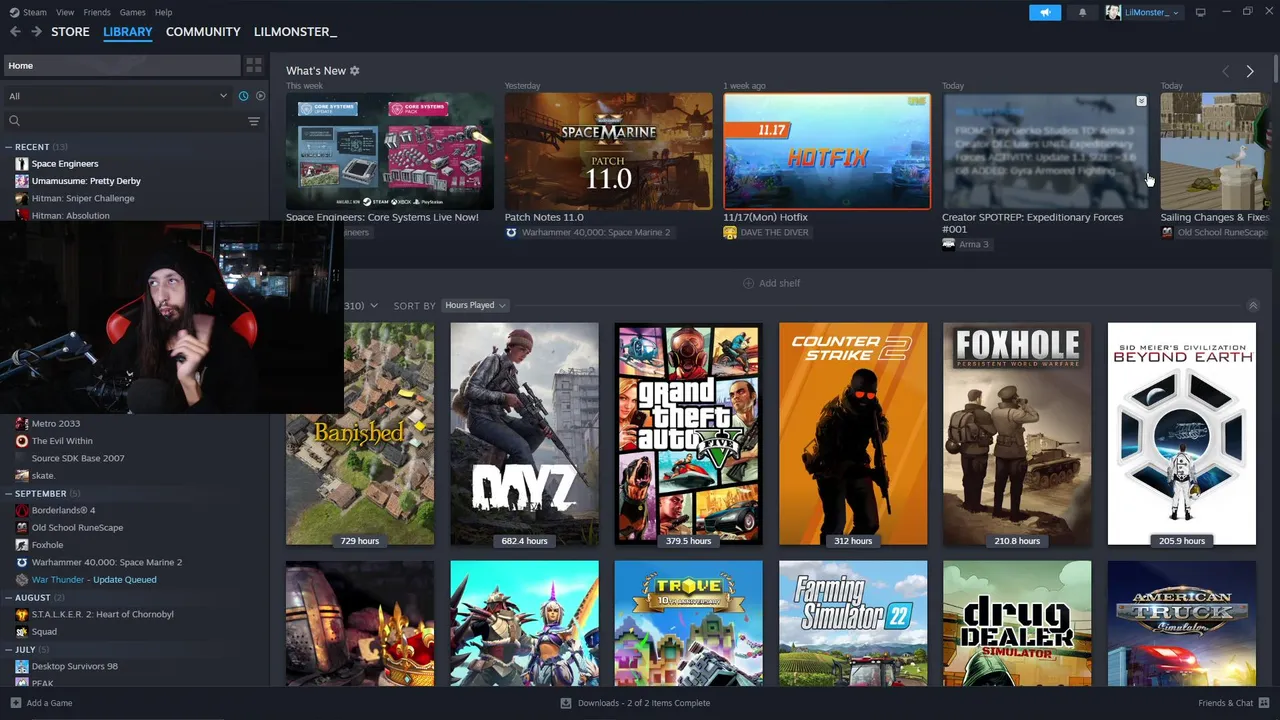Image resolution: width=1280 pixels, height=720 pixels.
Task: Go back using the left arrow
Action: [15, 32]
